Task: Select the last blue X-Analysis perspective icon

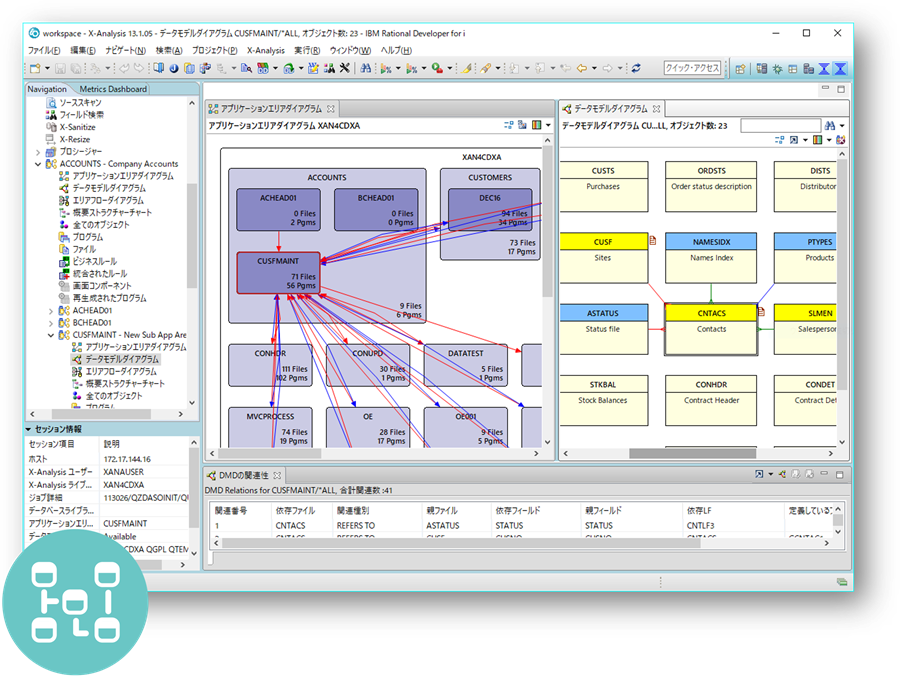Action: (840, 69)
